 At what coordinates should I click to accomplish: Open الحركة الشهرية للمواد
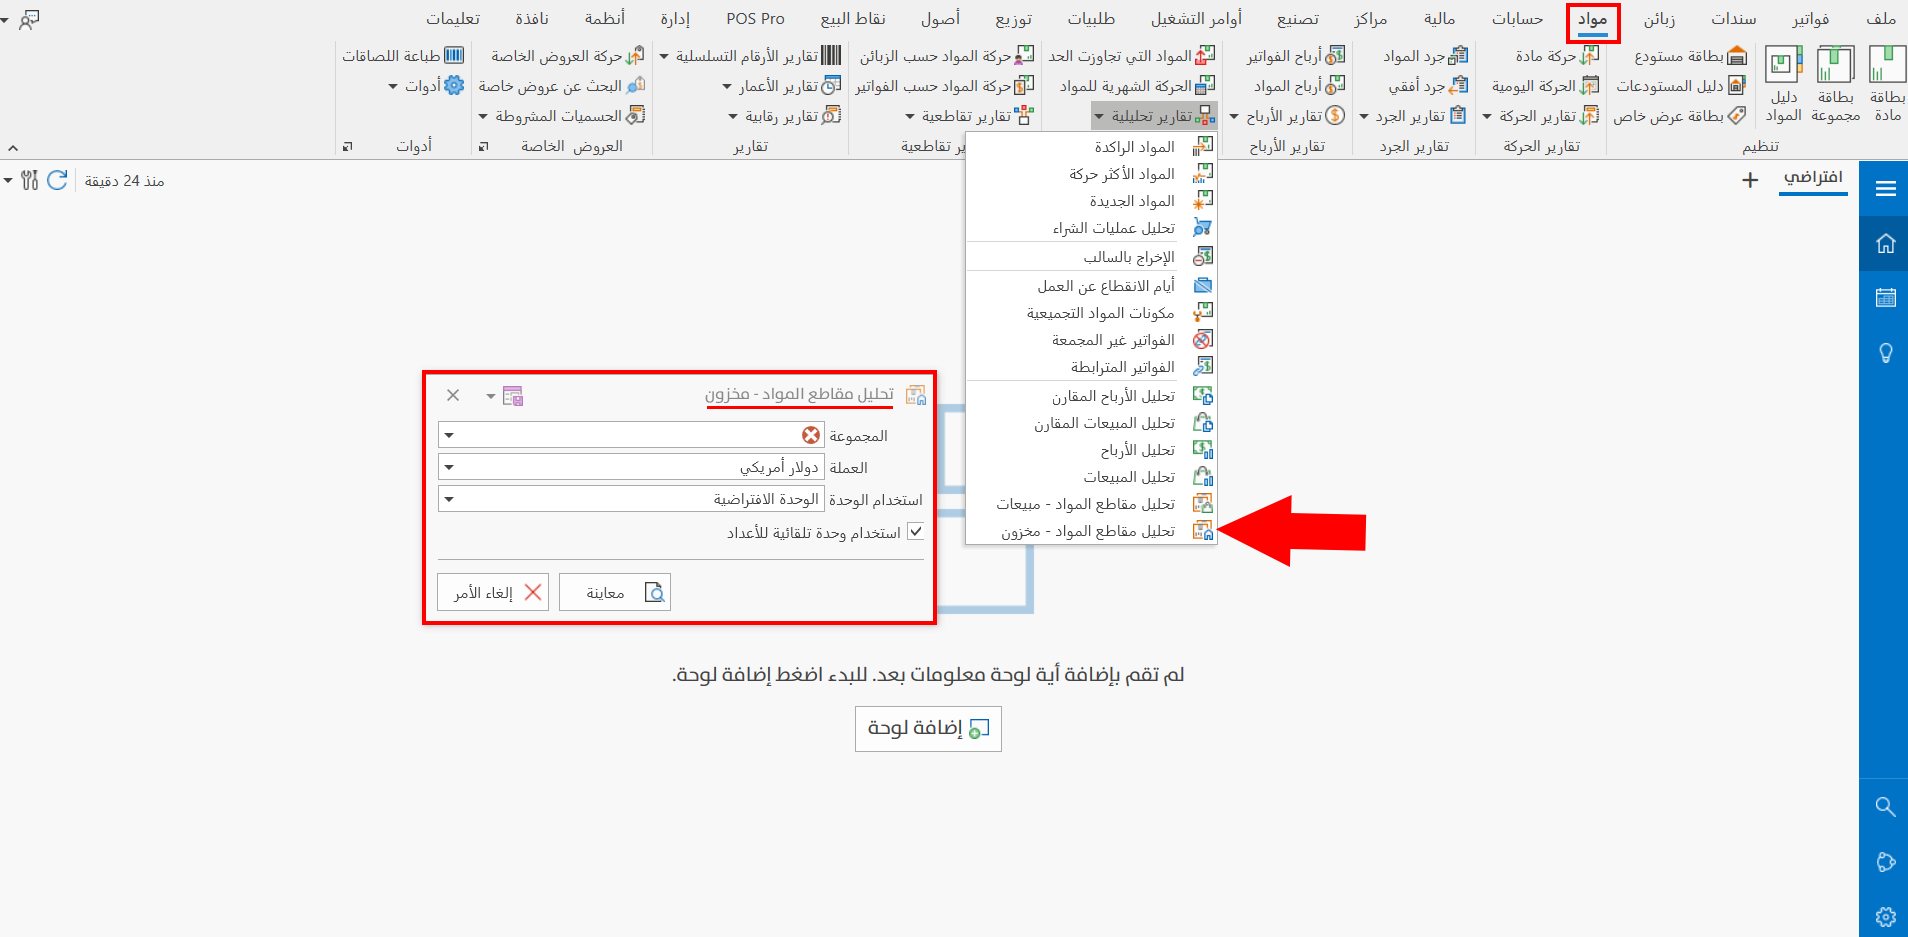coord(1138,86)
